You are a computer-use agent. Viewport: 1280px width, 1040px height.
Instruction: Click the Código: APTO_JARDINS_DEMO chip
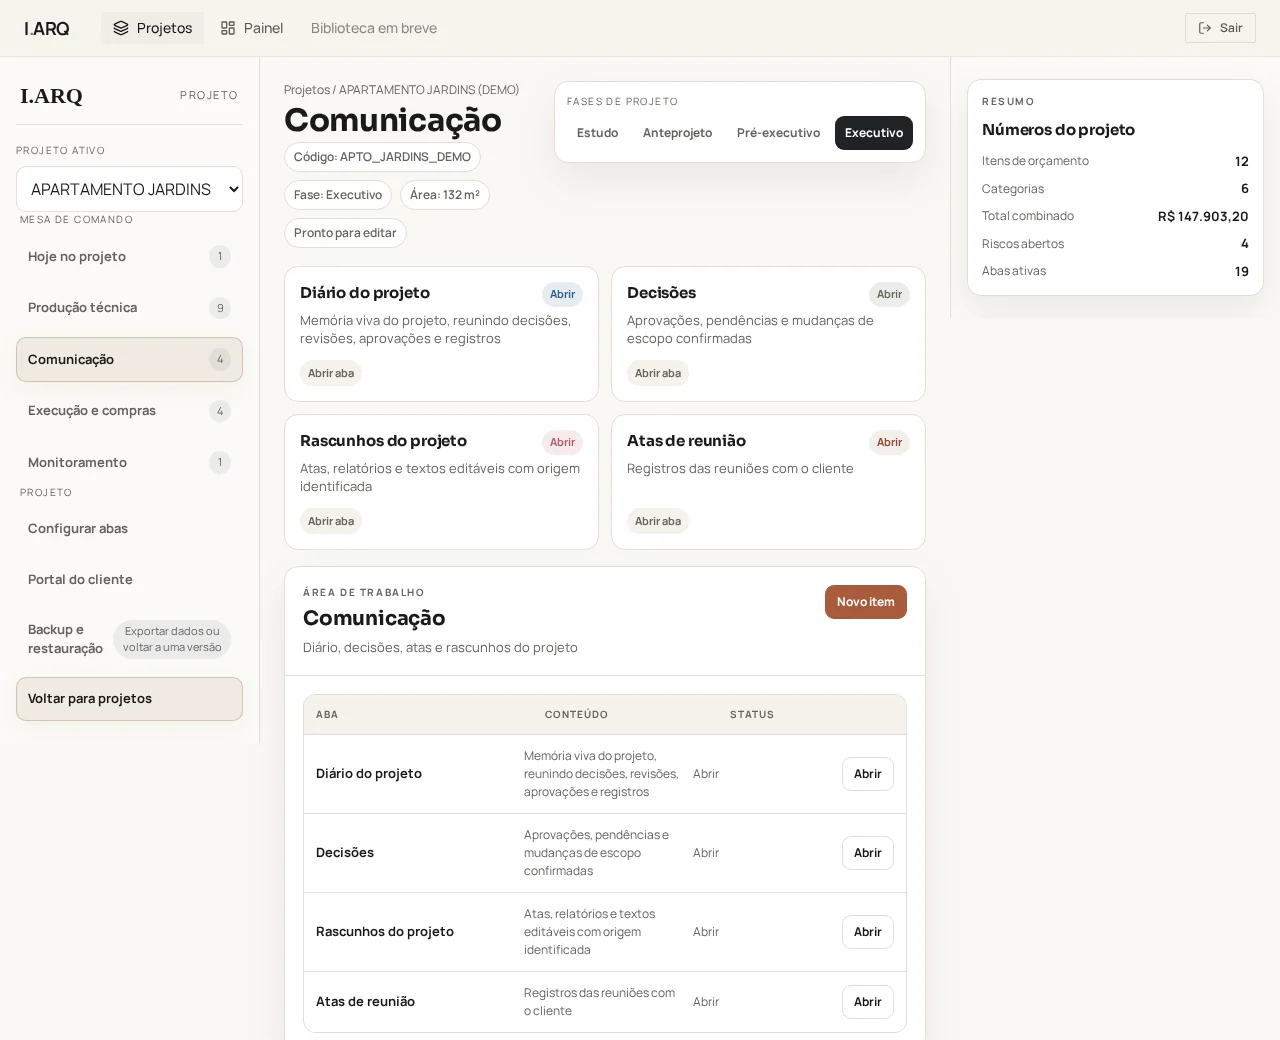click(x=382, y=157)
